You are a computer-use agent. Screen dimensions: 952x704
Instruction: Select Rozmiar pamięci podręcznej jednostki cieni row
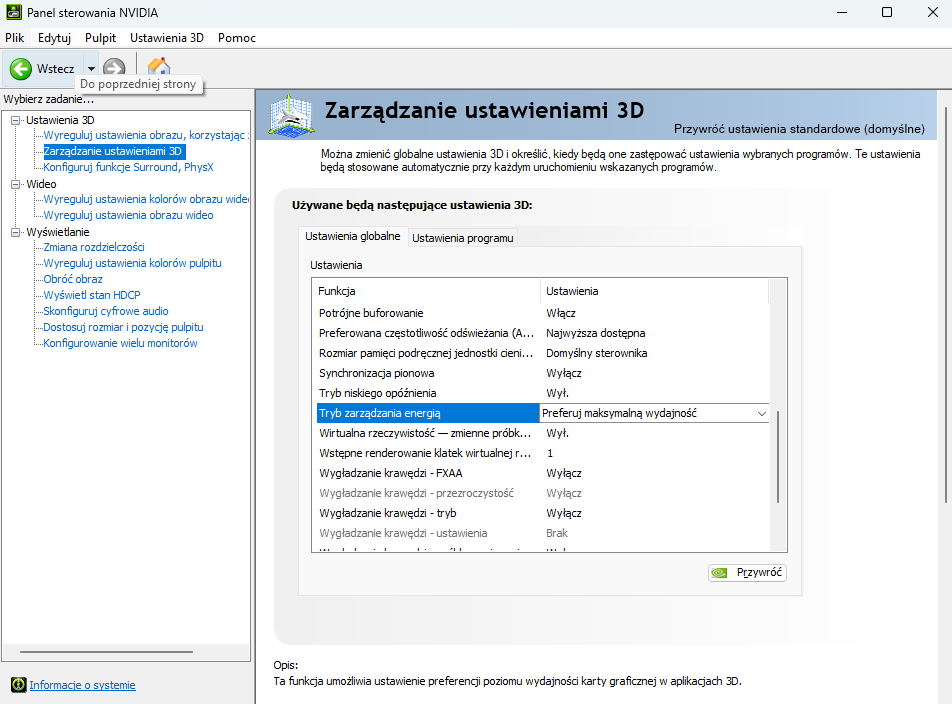[542, 353]
